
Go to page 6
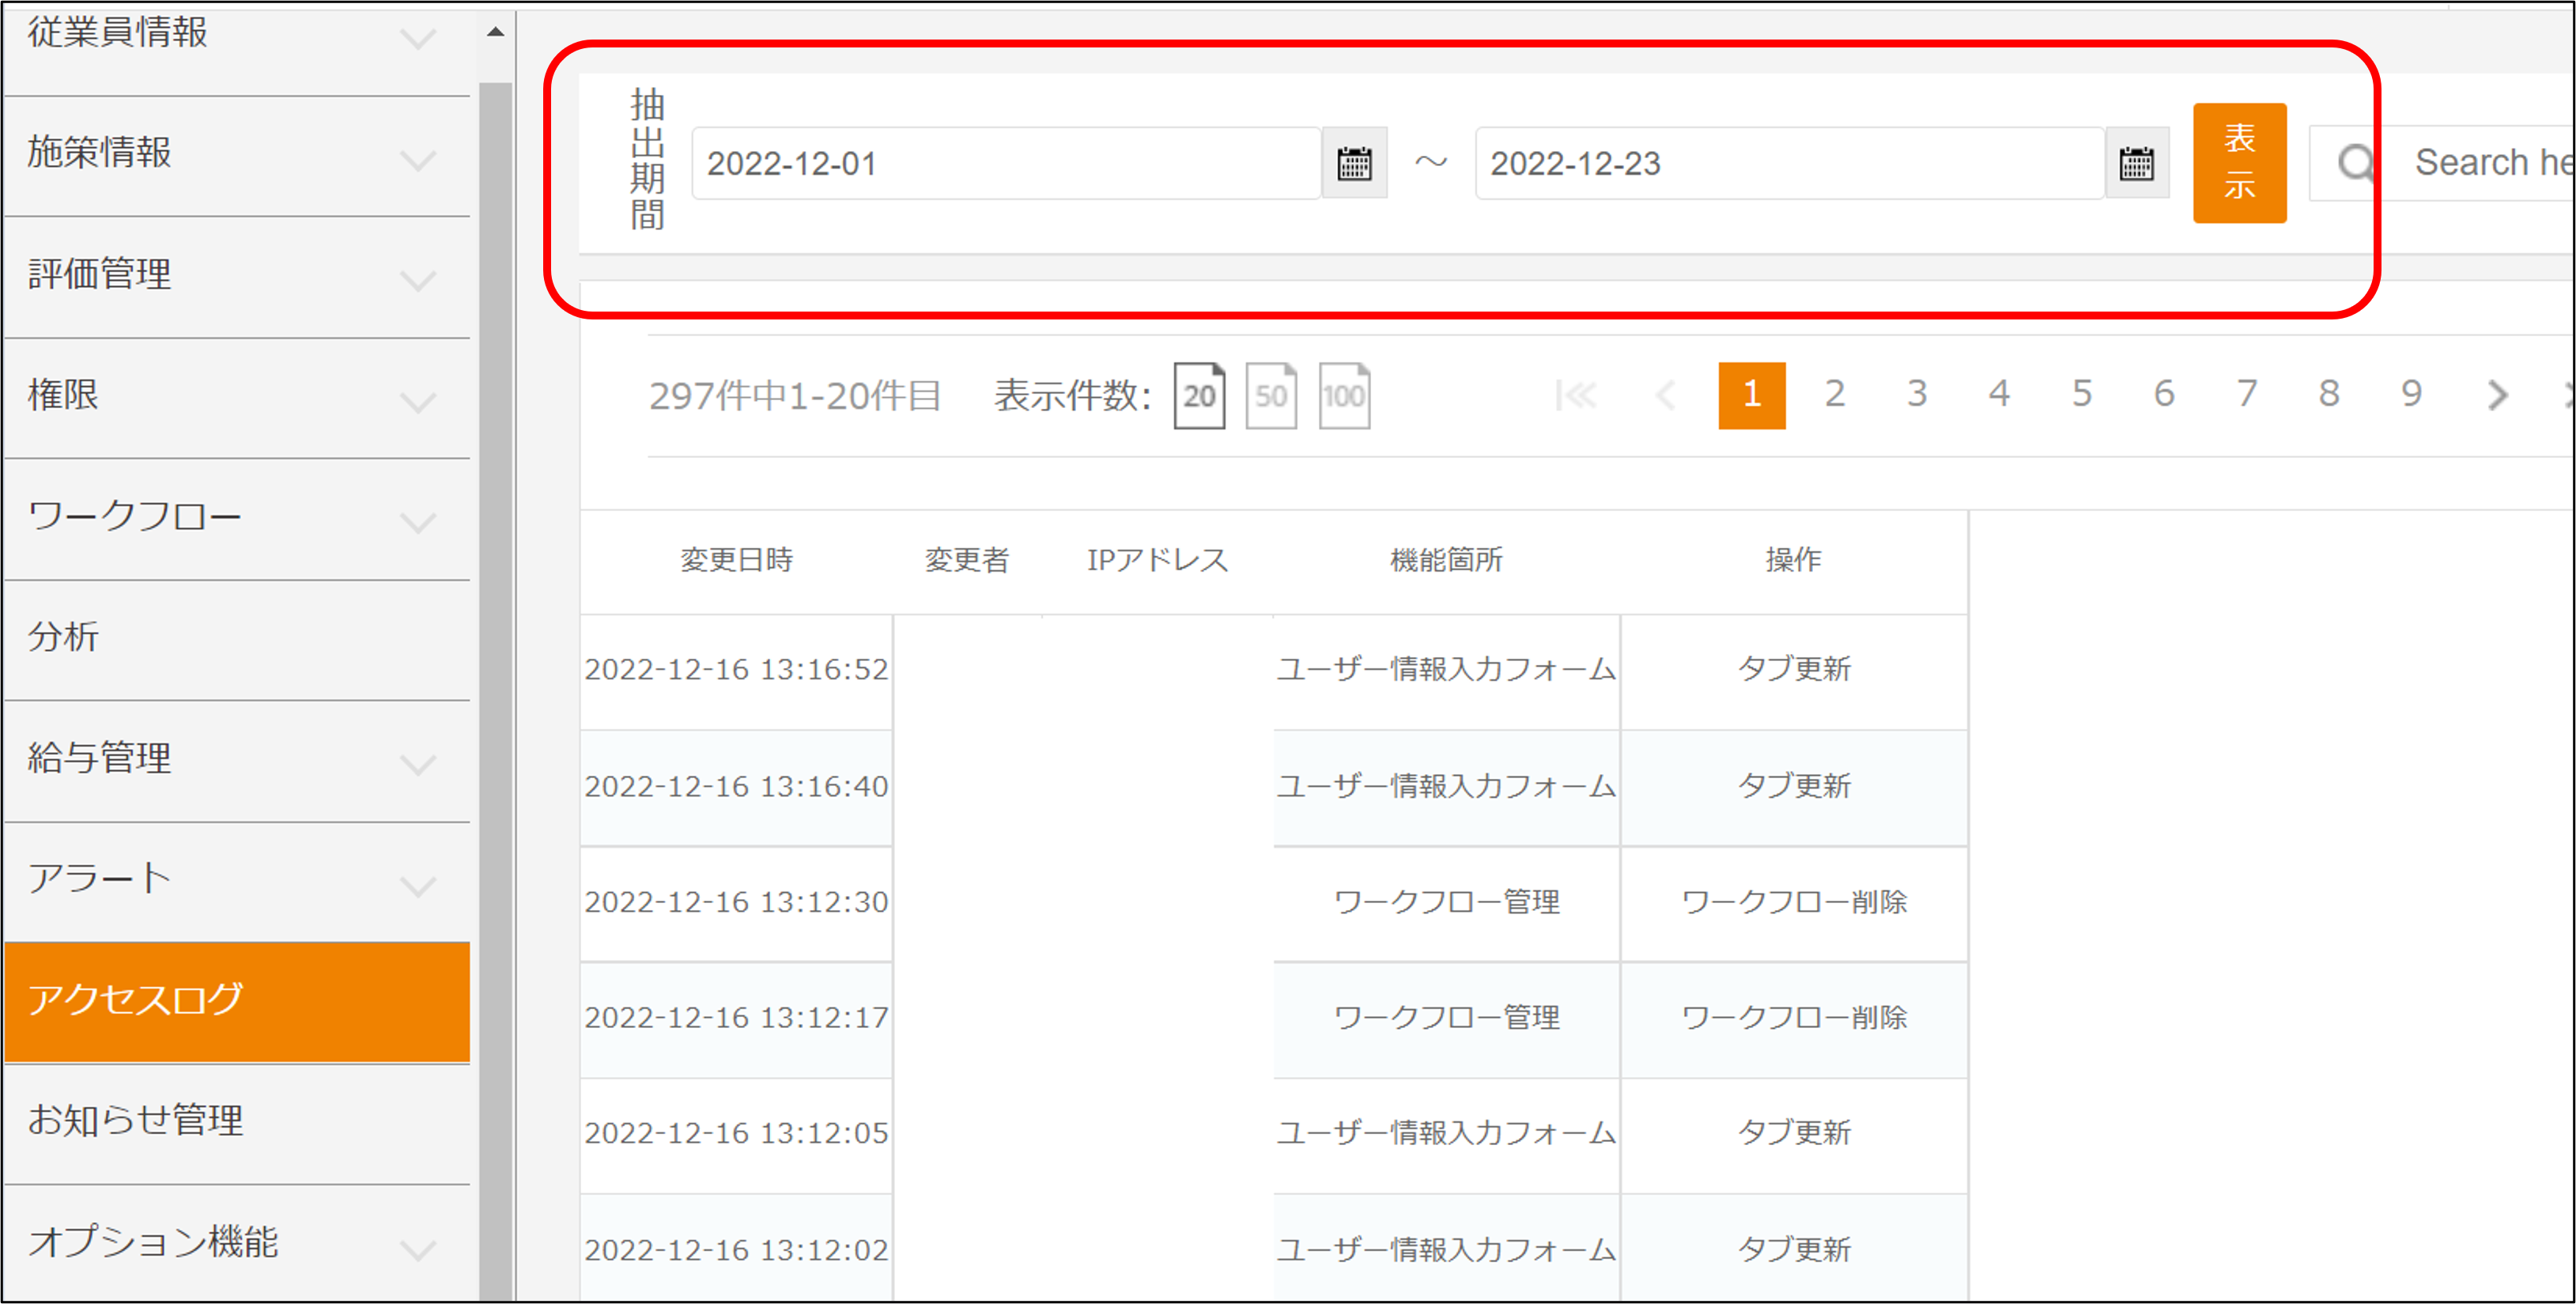tap(2164, 394)
